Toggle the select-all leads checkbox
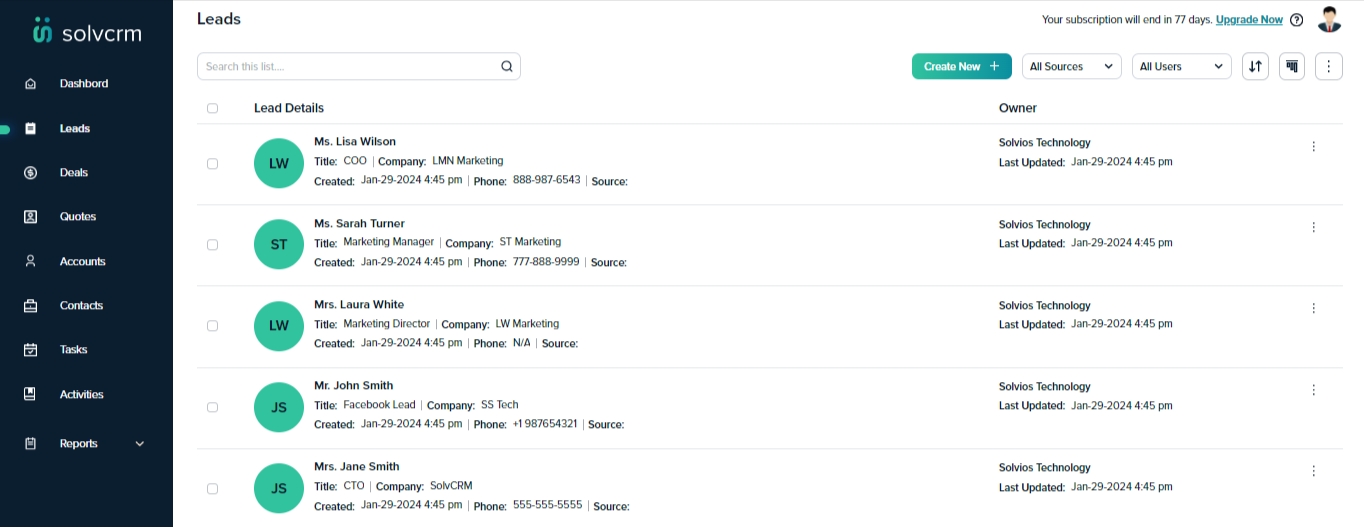Viewport: 1364px width, 527px height. tap(212, 108)
